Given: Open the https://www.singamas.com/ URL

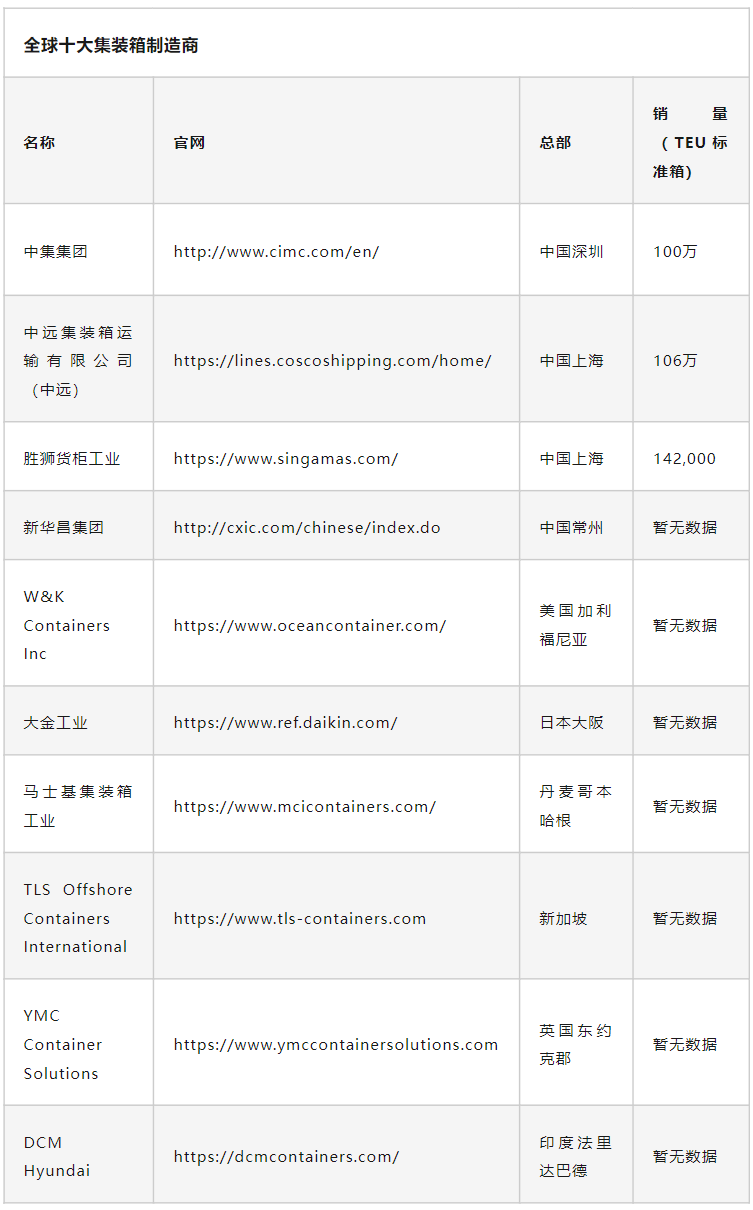Looking at the screenshot, I should coord(286,458).
